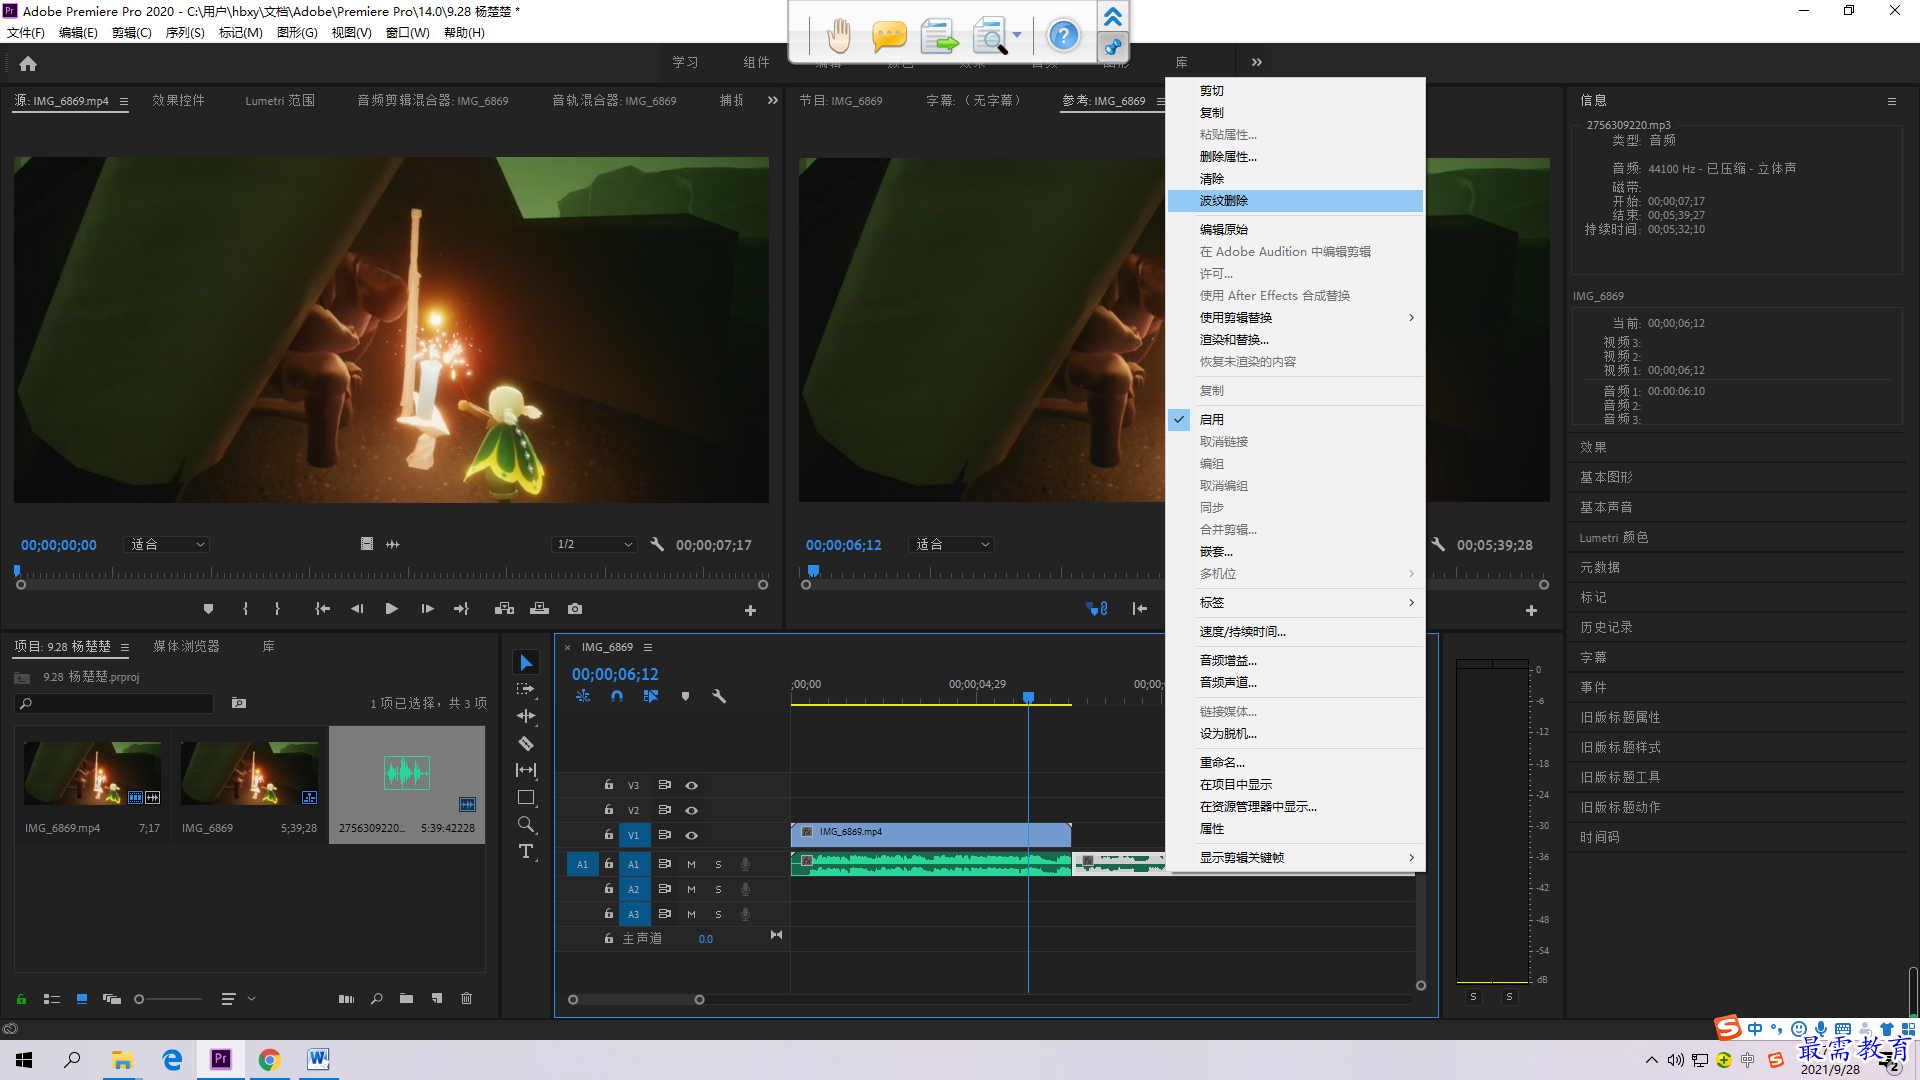Mute audio track A1
Screen dimensions: 1920x1080
tap(691, 864)
